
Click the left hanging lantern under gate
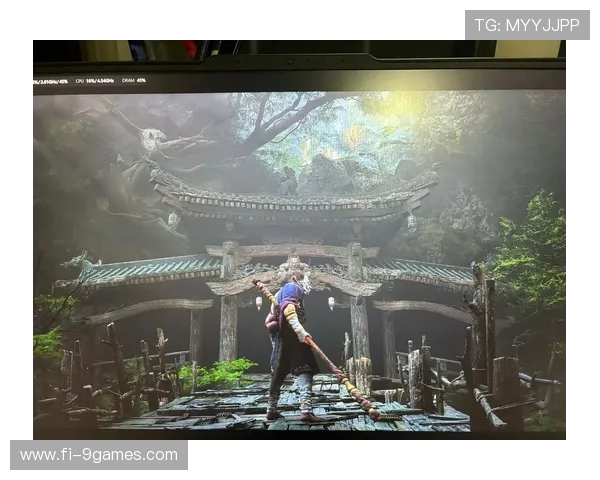(x=258, y=302)
